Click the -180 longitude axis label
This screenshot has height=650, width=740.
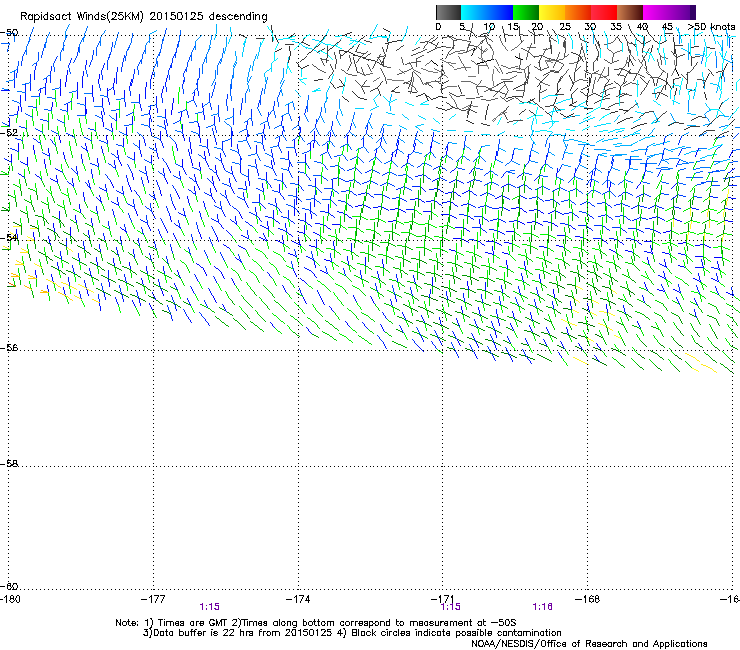[x=10, y=599]
